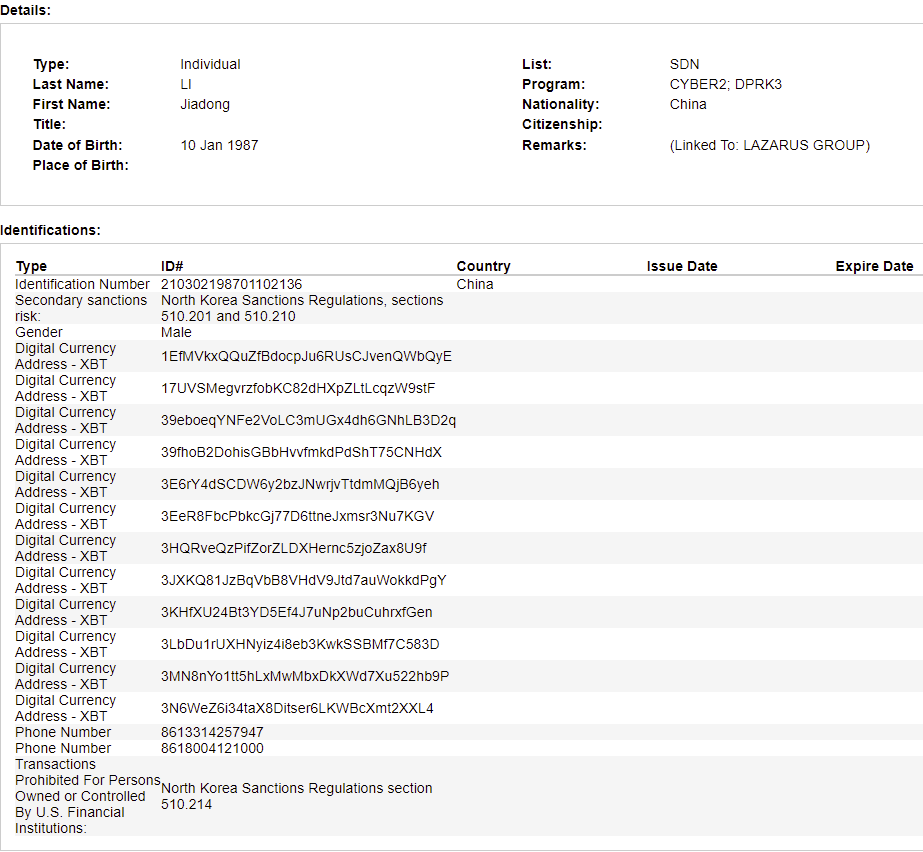Viewport: 923px width, 852px height.
Task: Click the ID# column header
Action: pyautogui.click(x=172, y=266)
